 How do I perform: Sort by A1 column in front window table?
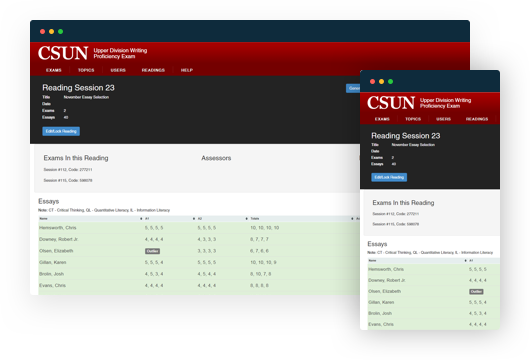471,261
